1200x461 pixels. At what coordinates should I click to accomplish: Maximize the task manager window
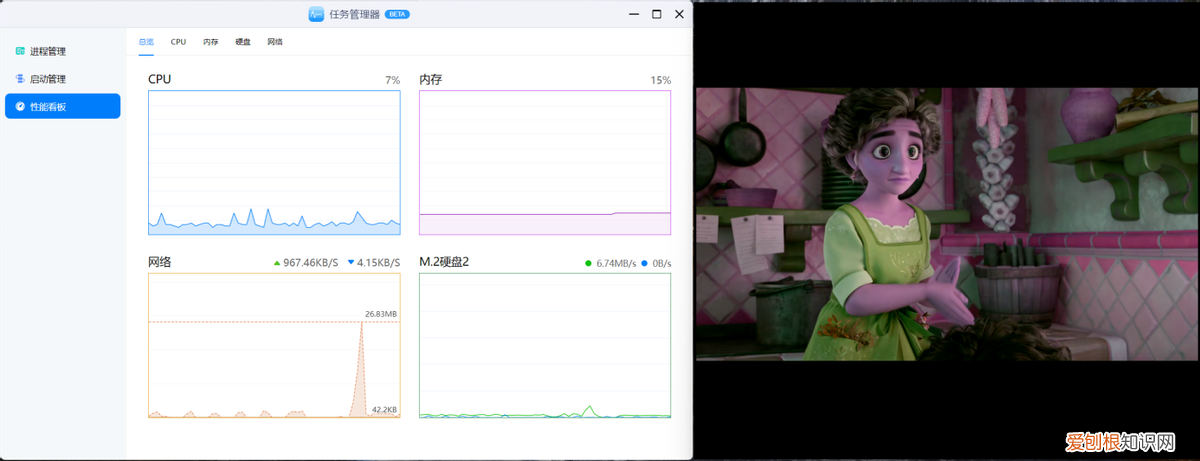656,14
